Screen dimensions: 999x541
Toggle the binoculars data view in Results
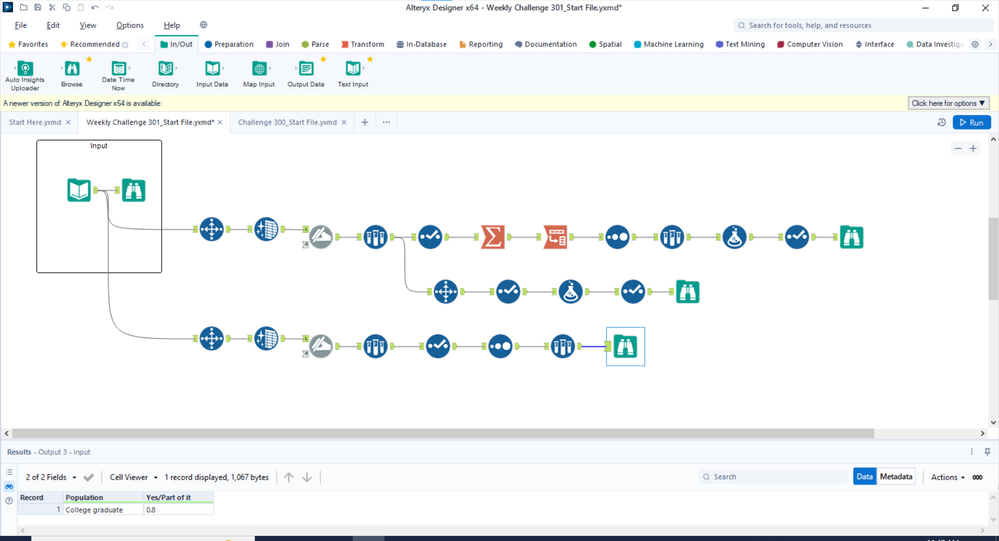pos(9,486)
